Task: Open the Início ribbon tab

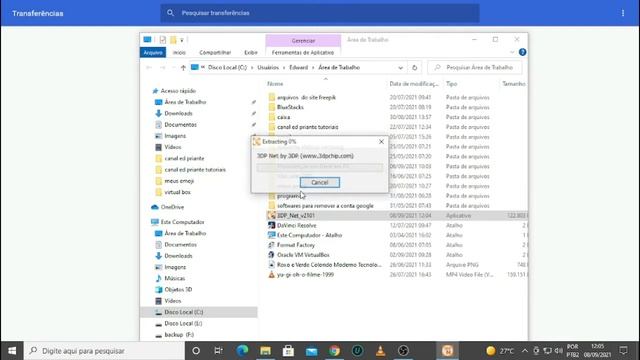Action: [x=179, y=53]
